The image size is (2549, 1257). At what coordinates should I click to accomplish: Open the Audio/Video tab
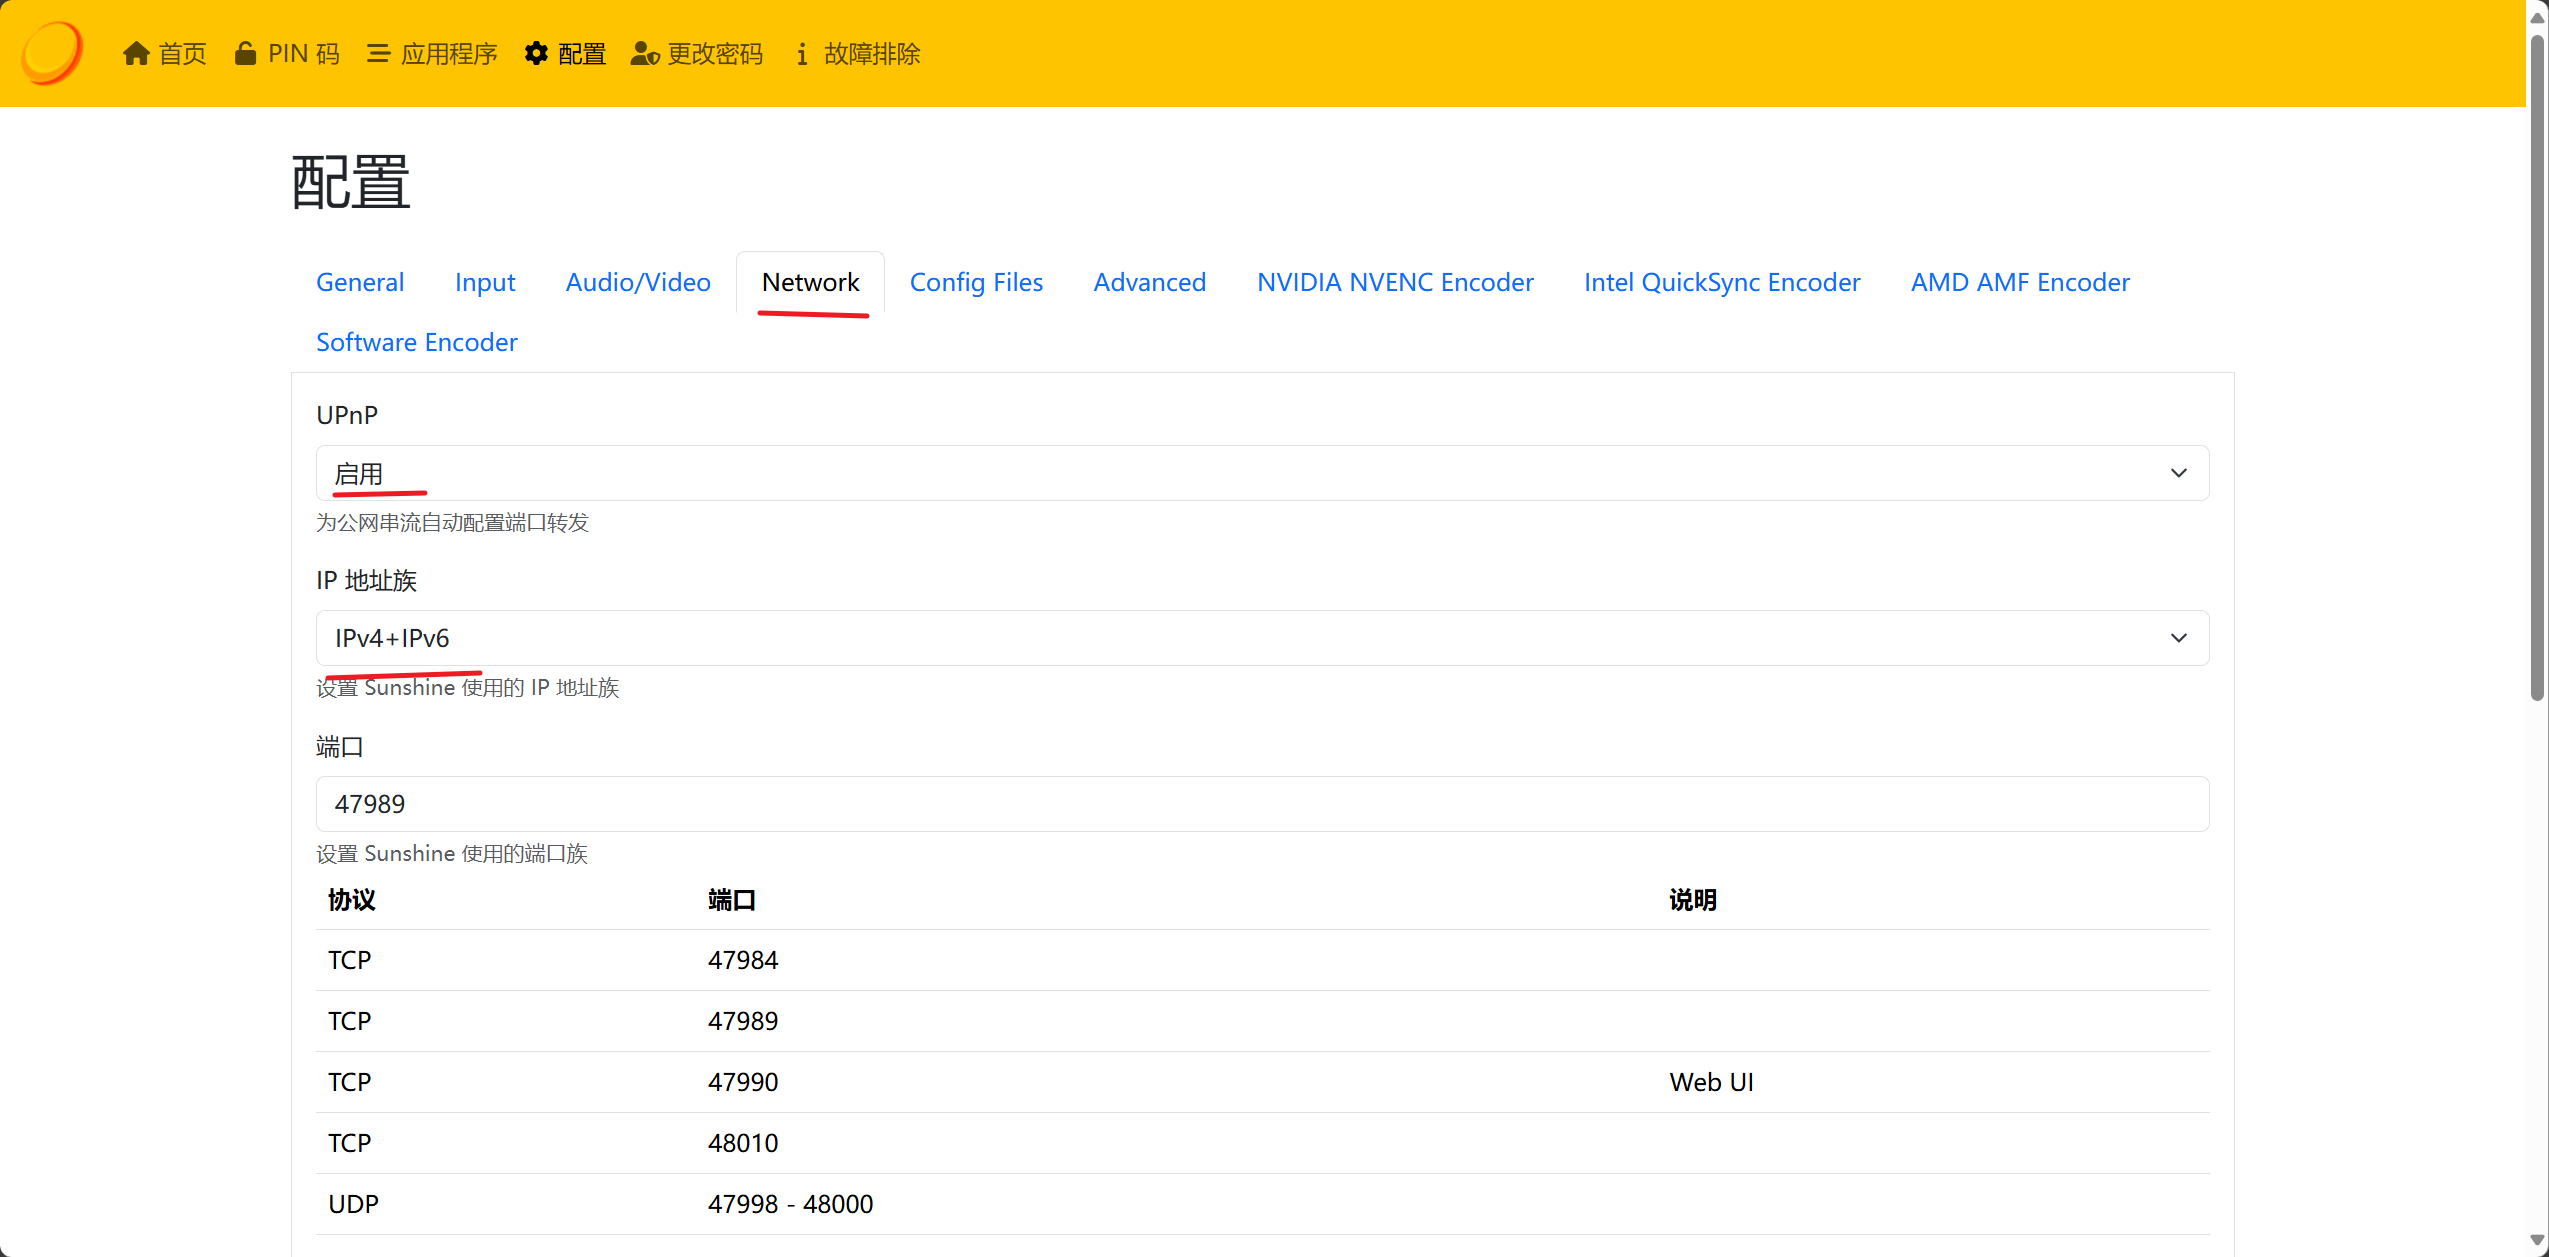point(638,282)
